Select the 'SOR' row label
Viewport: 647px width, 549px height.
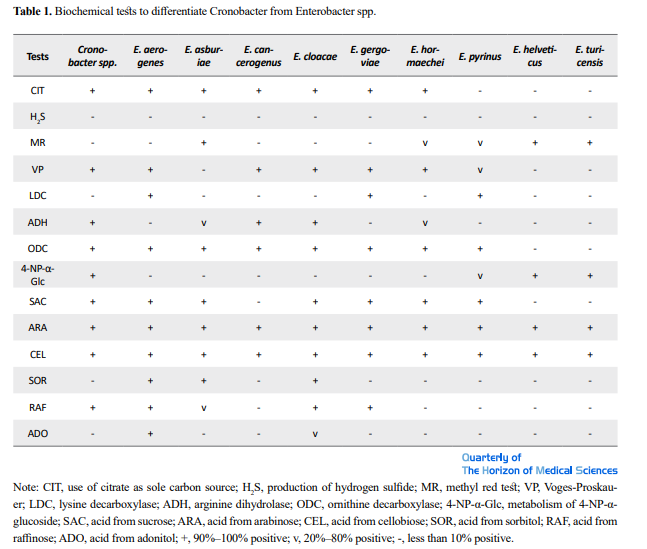(x=38, y=381)
